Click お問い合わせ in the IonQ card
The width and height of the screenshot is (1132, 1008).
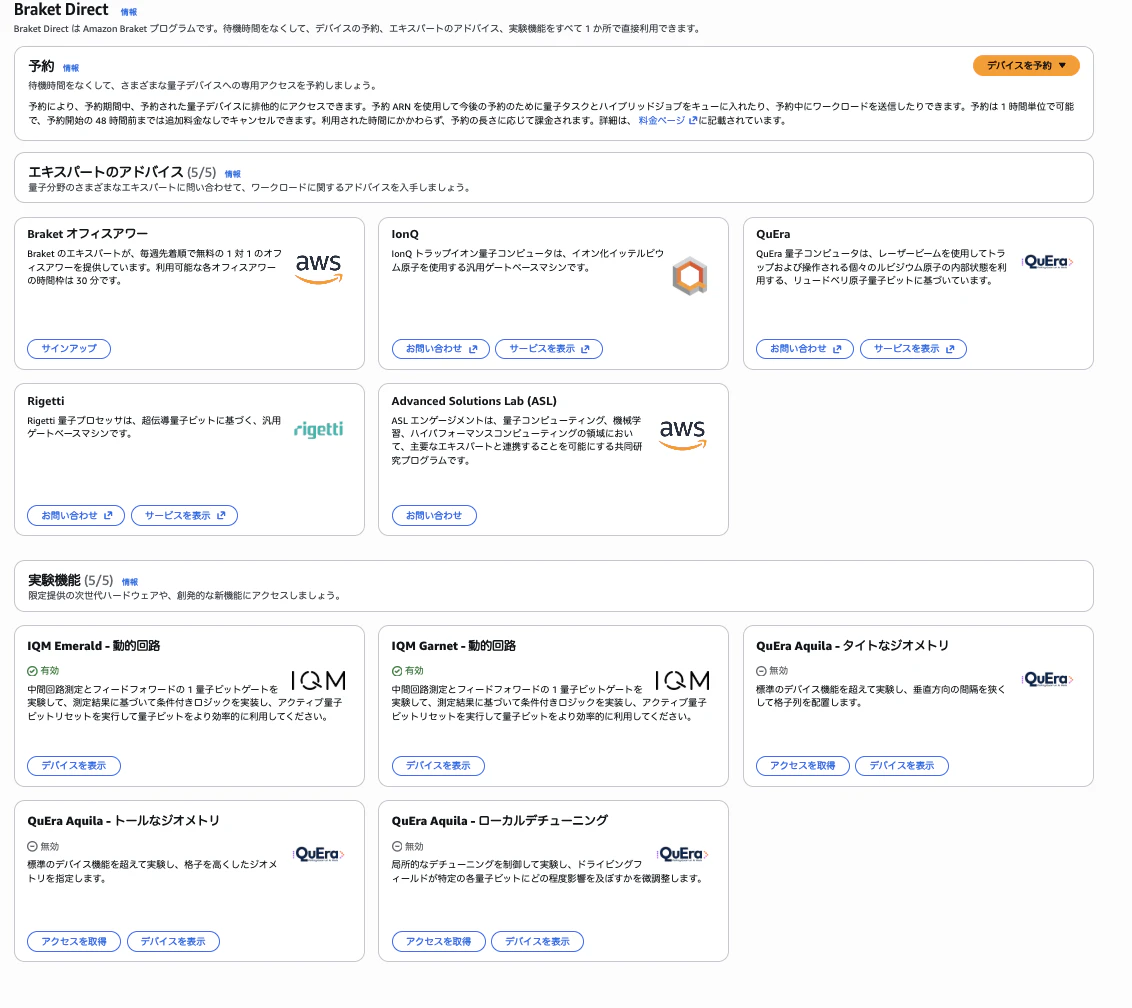pyautogui.click(x=440, y=349)
